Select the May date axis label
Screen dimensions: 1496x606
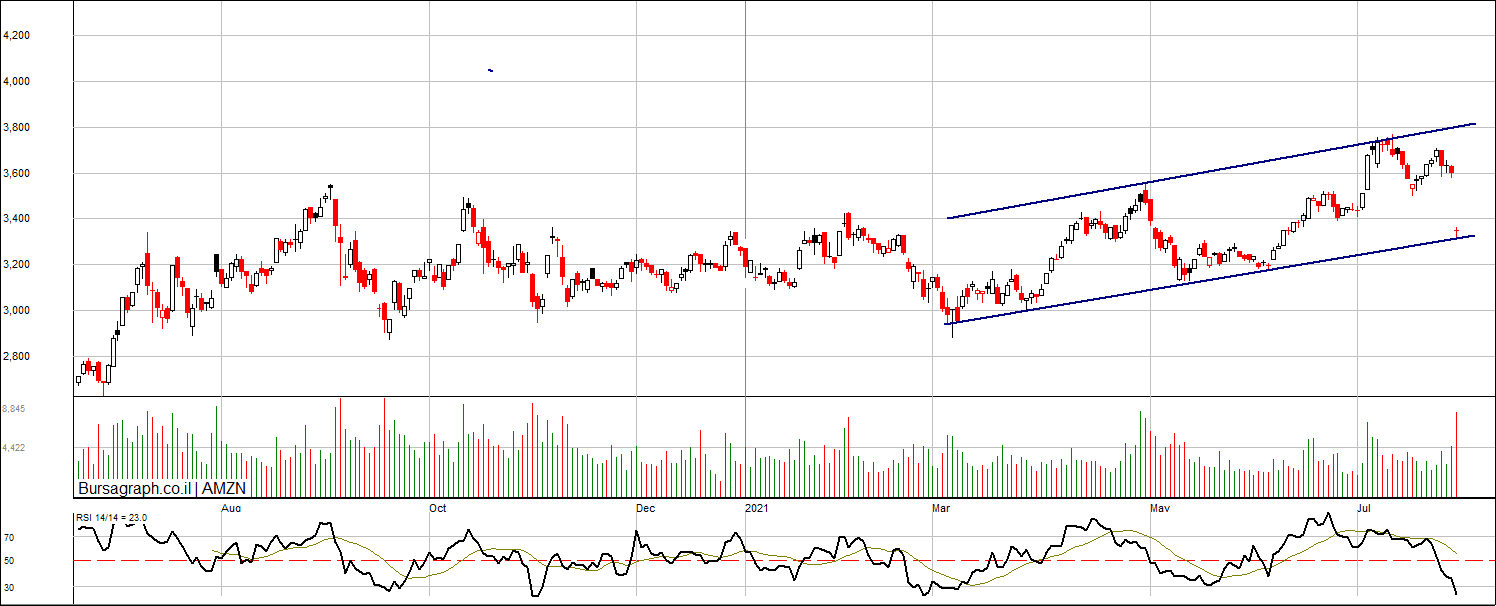click(1160, 508)
